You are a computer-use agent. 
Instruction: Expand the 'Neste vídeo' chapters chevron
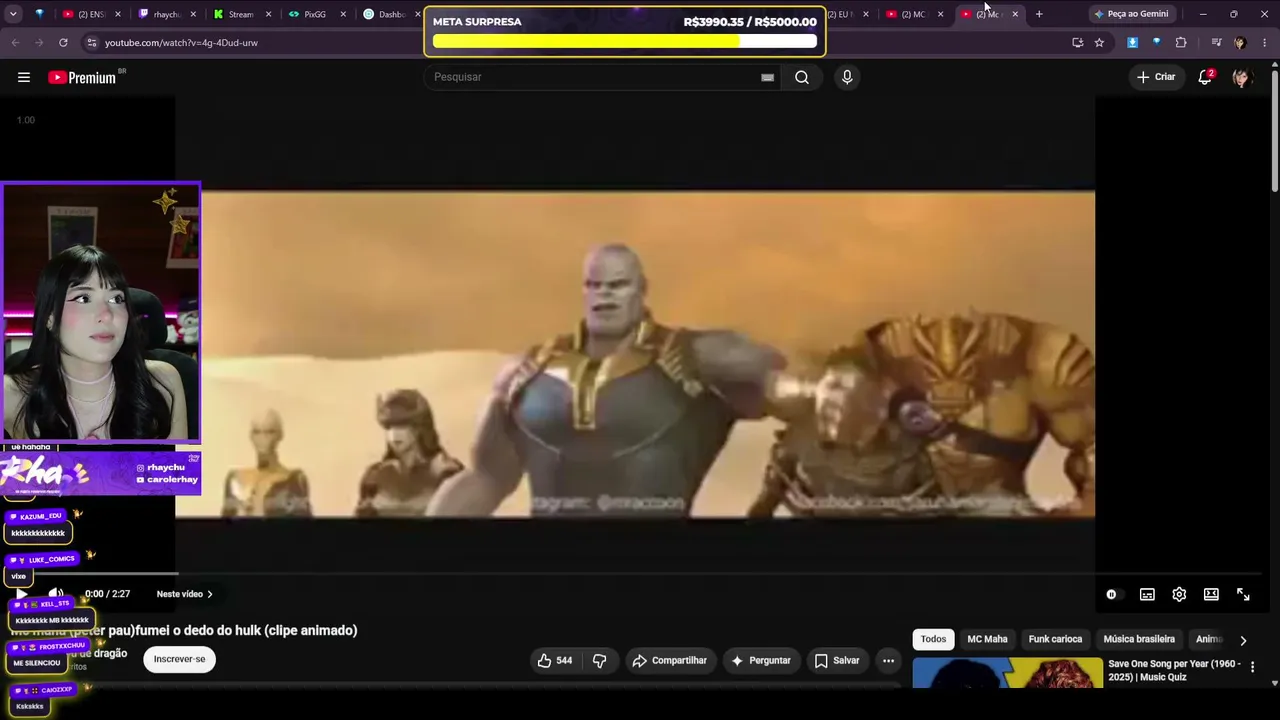click(209, 594)
